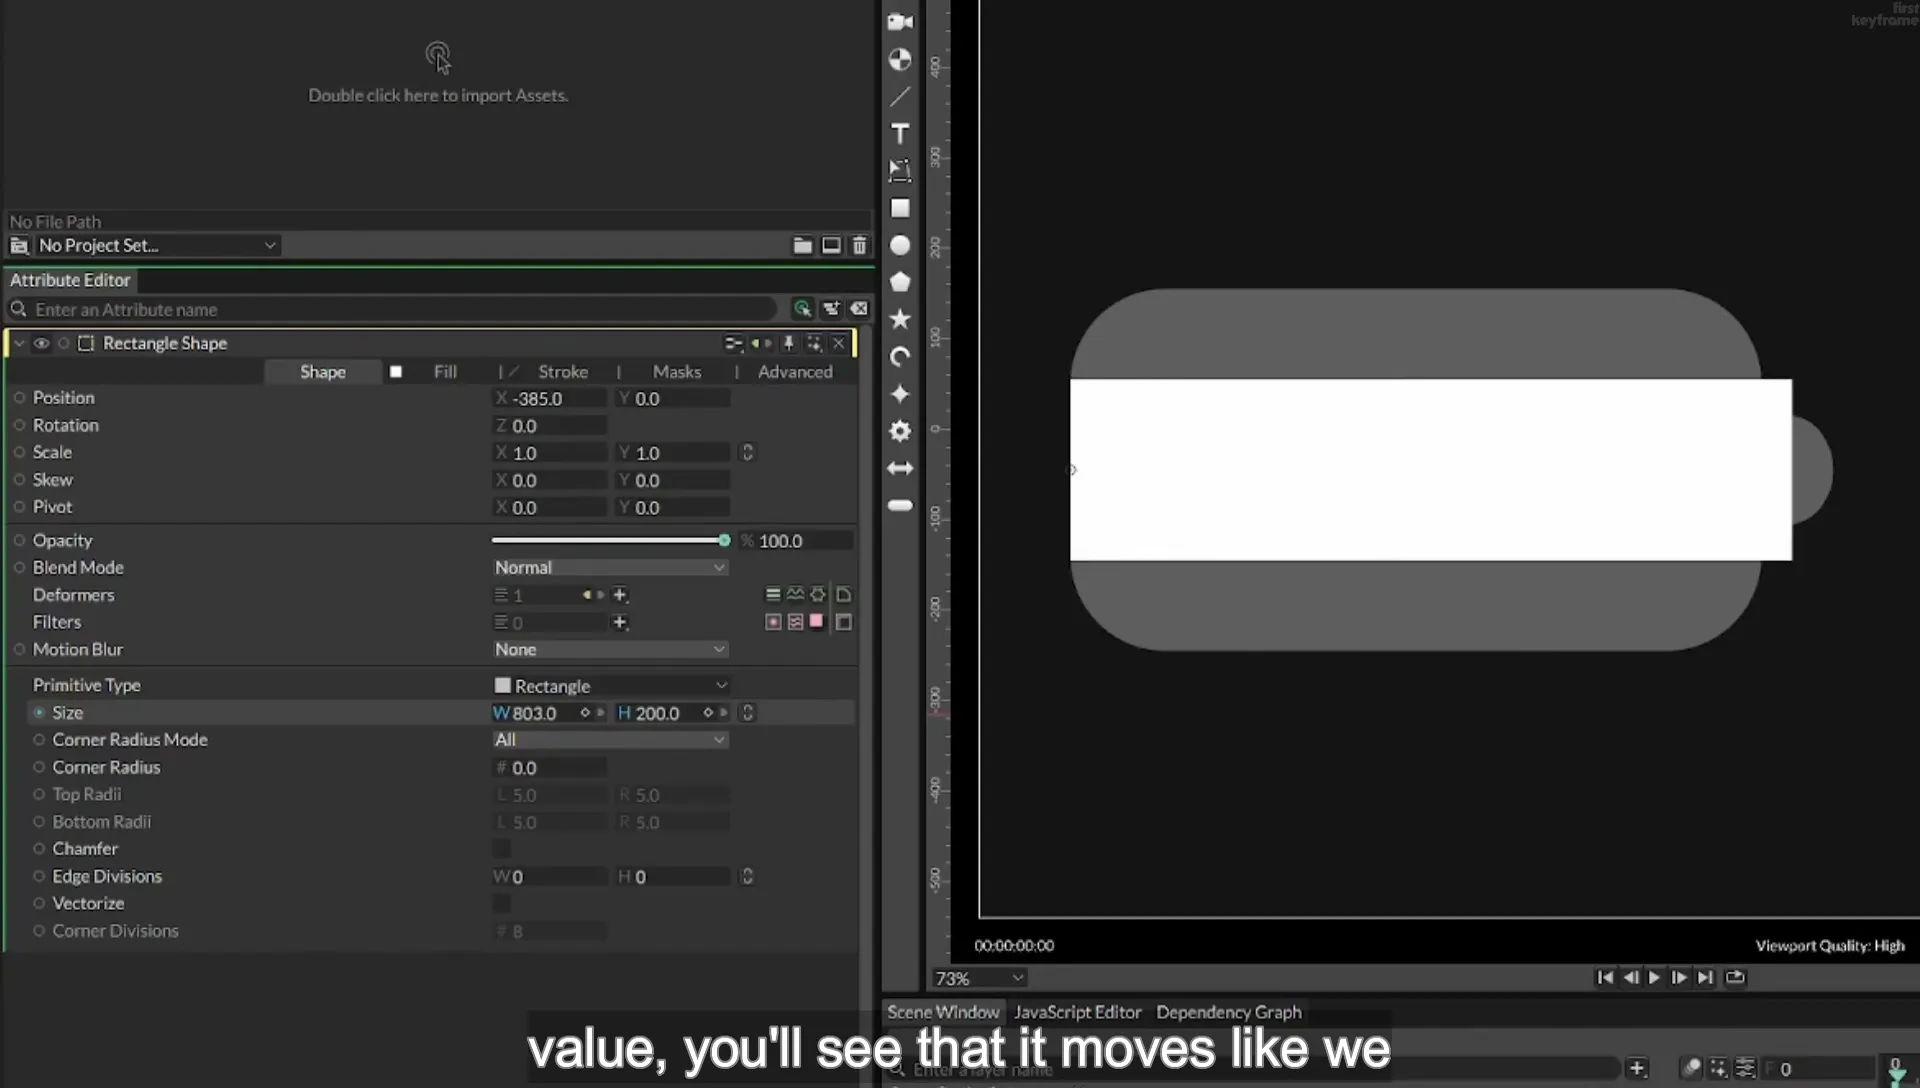The image size is (1920, 1088).
Task: Toggle Rectangle Shape visibility eye icon
Action: click(41, 343)
